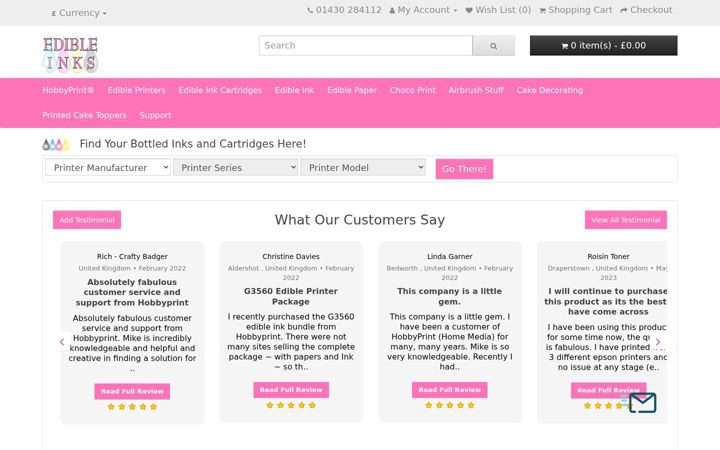Click 'Absolutely fabulous customer service' testimonial title
This screenshot has width=720, height=450.
(x=132, y=292)
